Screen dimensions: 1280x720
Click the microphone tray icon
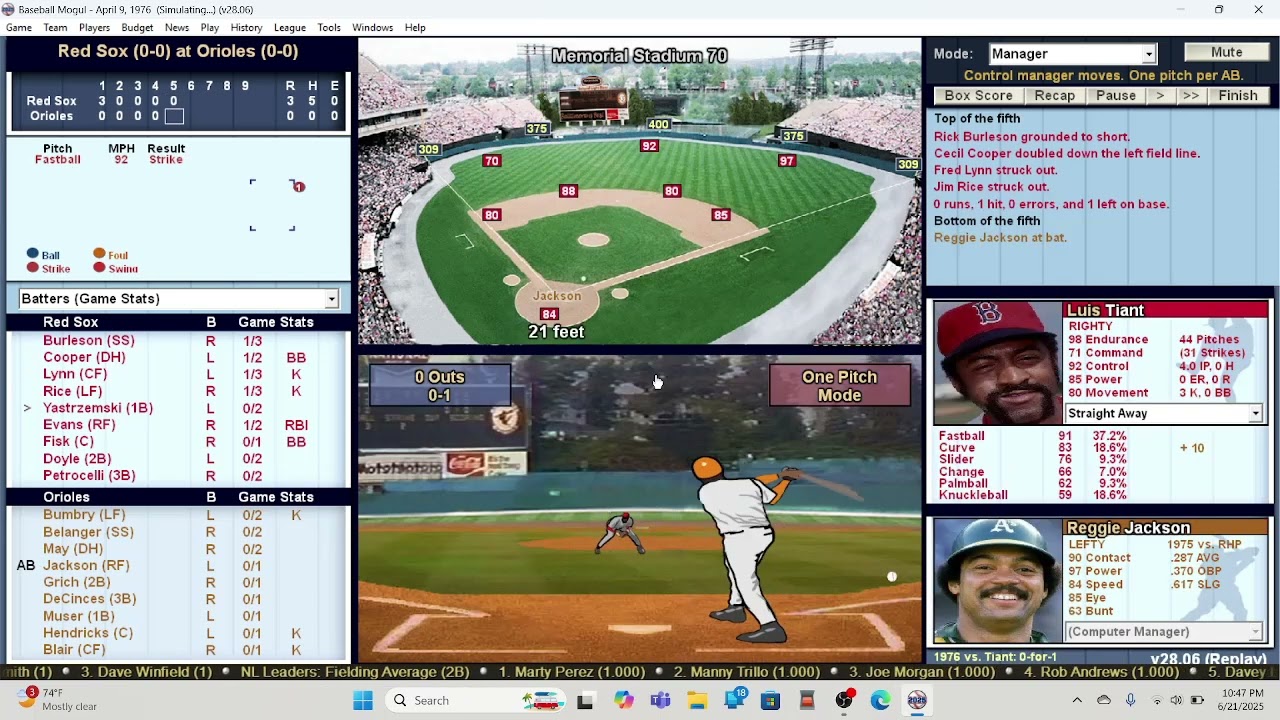click(x=1130, y=700)
